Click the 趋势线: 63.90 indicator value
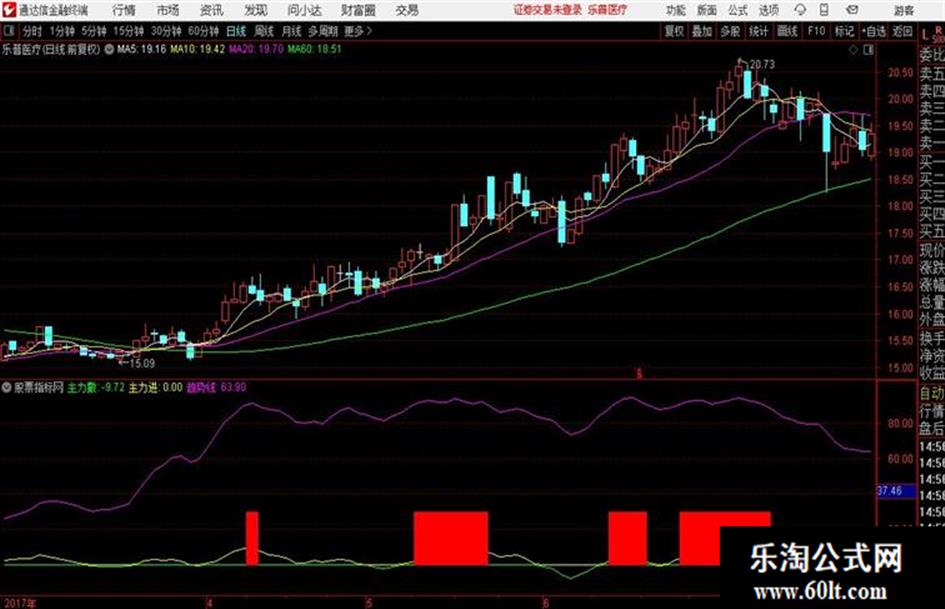This screenshot has width=945, height=609. point(216,388)
